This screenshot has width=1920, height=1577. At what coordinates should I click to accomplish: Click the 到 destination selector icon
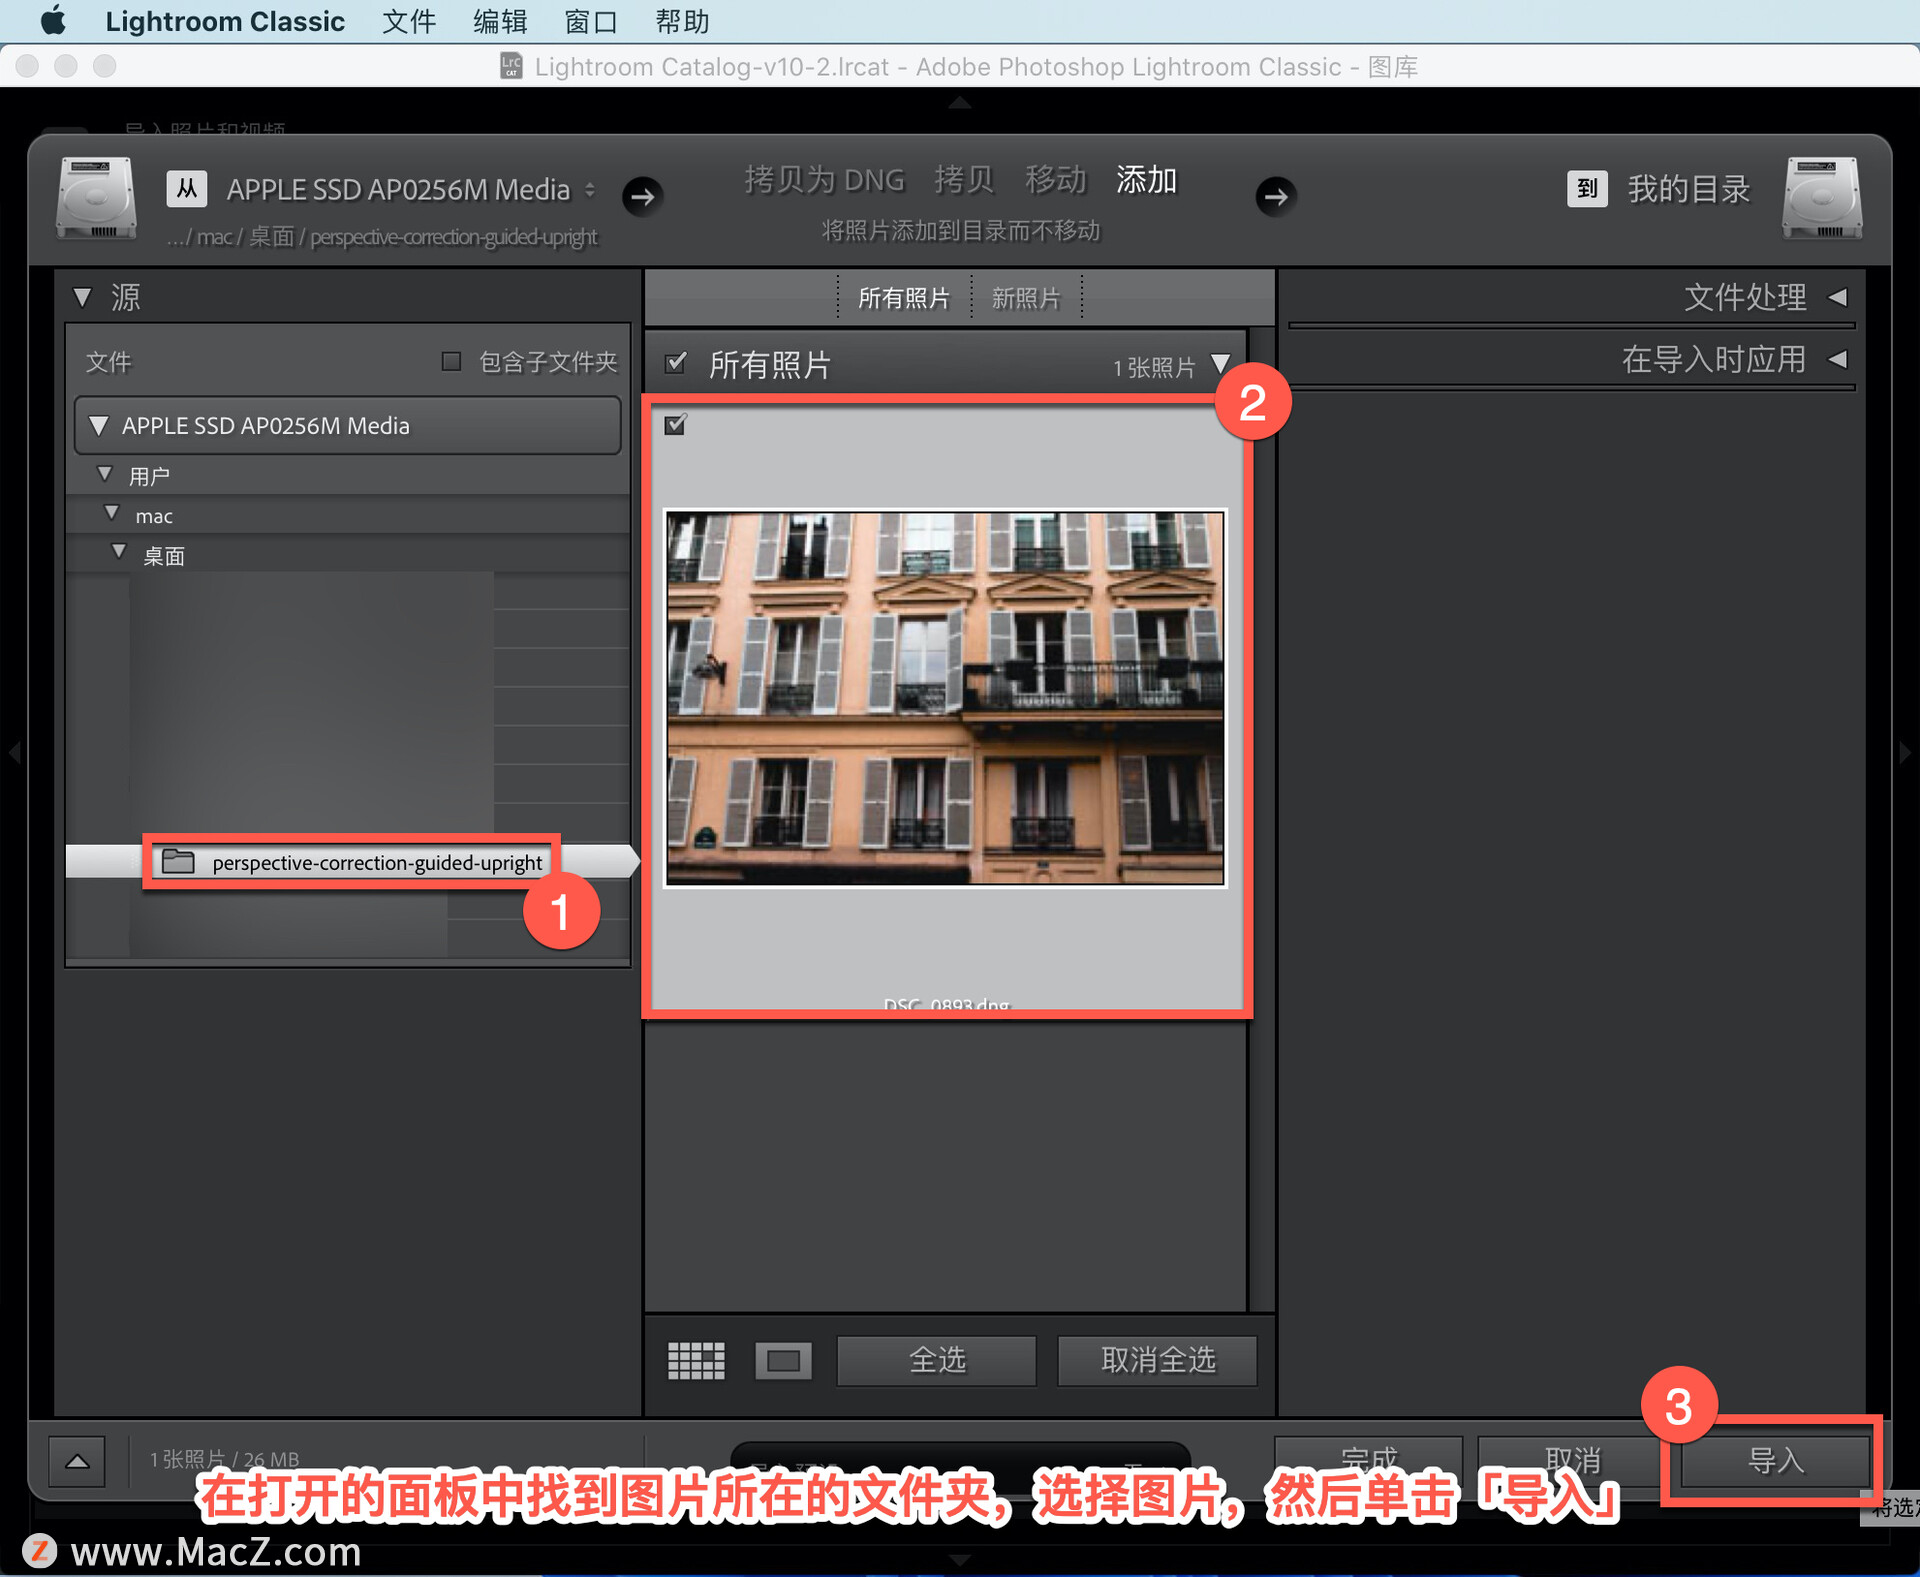point(1586,188)
